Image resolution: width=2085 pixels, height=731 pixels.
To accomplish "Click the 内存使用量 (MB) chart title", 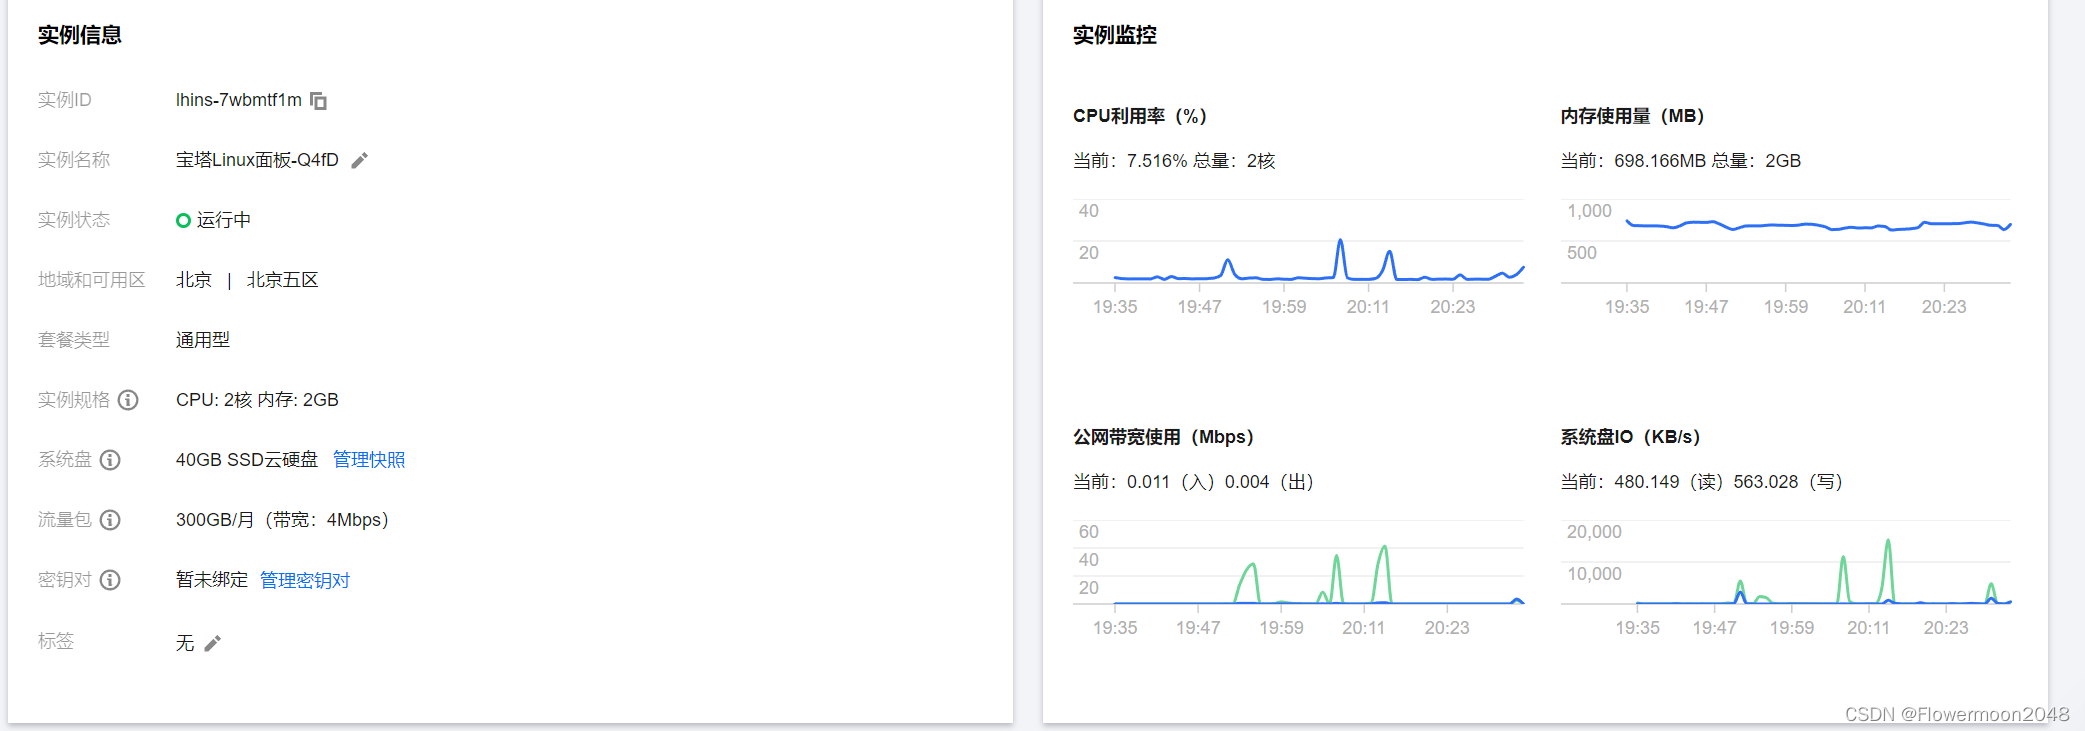I will [1633, 116].
